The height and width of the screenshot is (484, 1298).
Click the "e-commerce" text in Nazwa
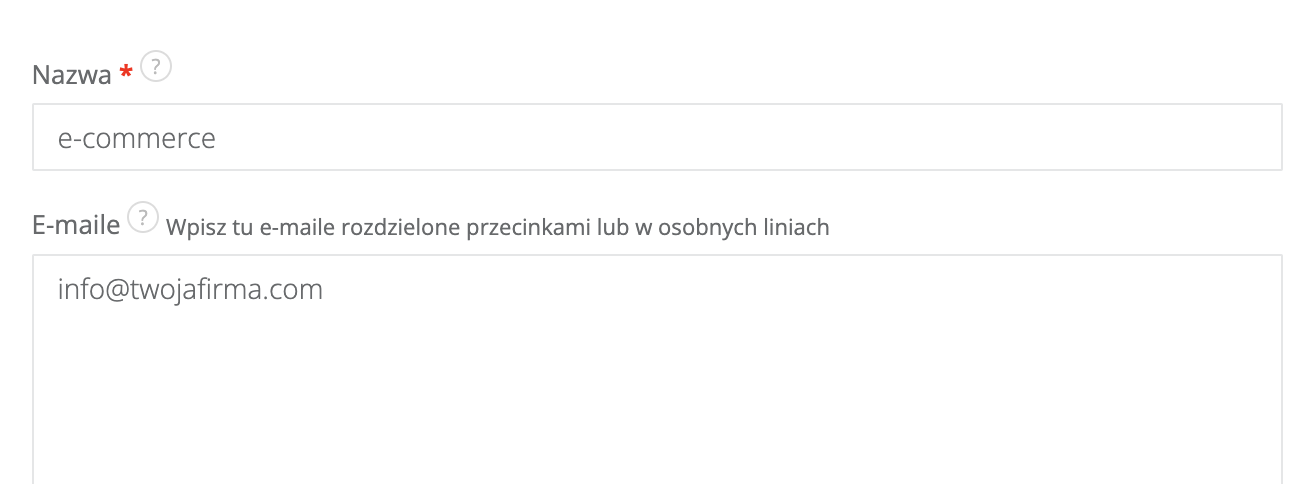pyautogui.click(x=137, y=138)
